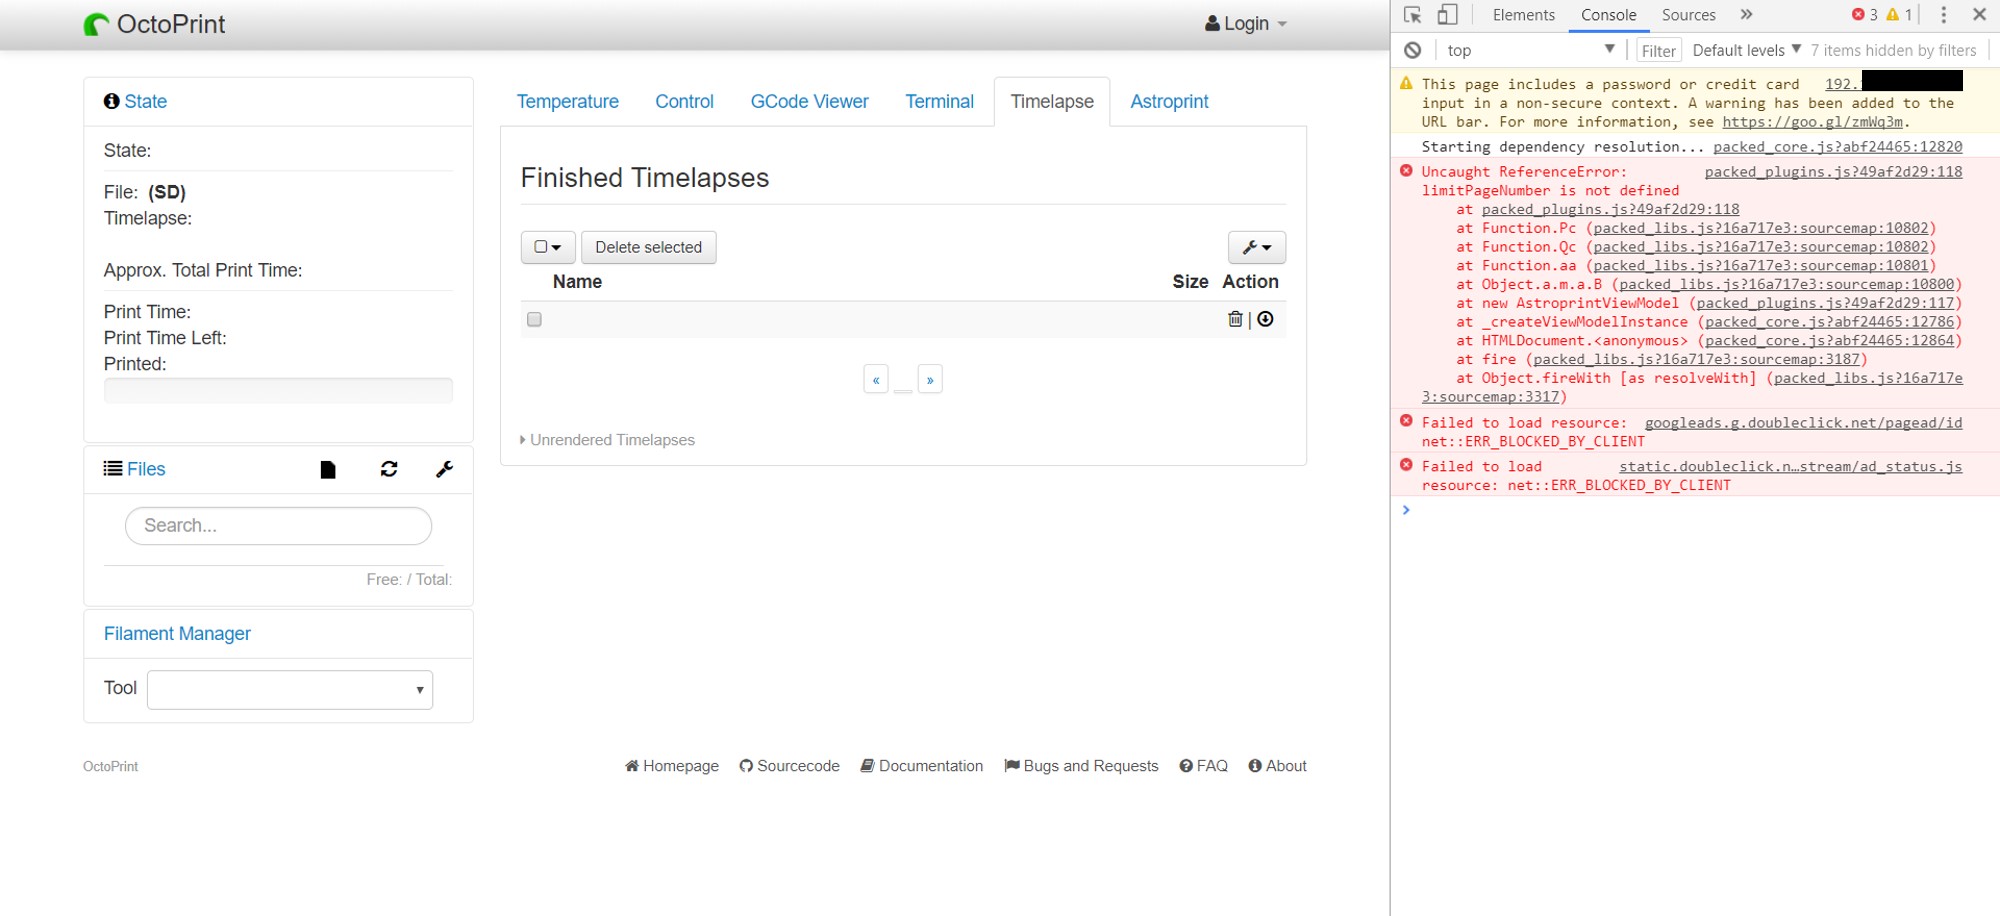Open googleads doubleclick resource link
Viewport: 2000px width, 916px height.
[x=1803, y=423]
